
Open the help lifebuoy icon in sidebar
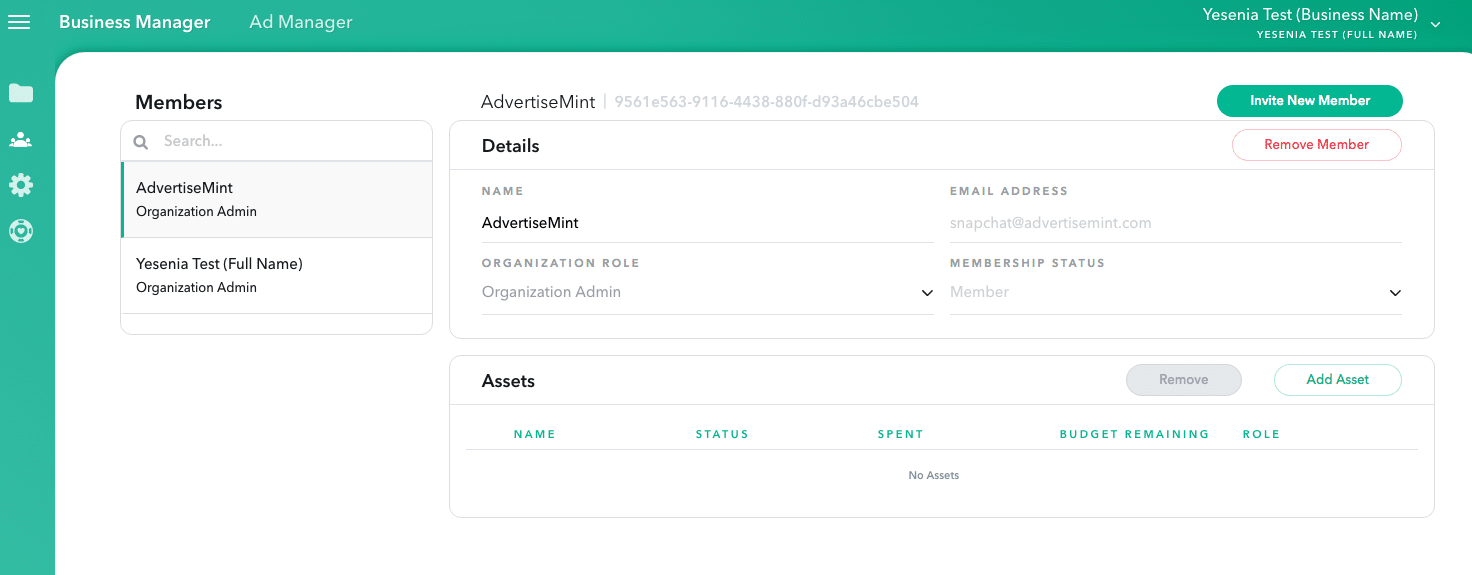point(21,231)
